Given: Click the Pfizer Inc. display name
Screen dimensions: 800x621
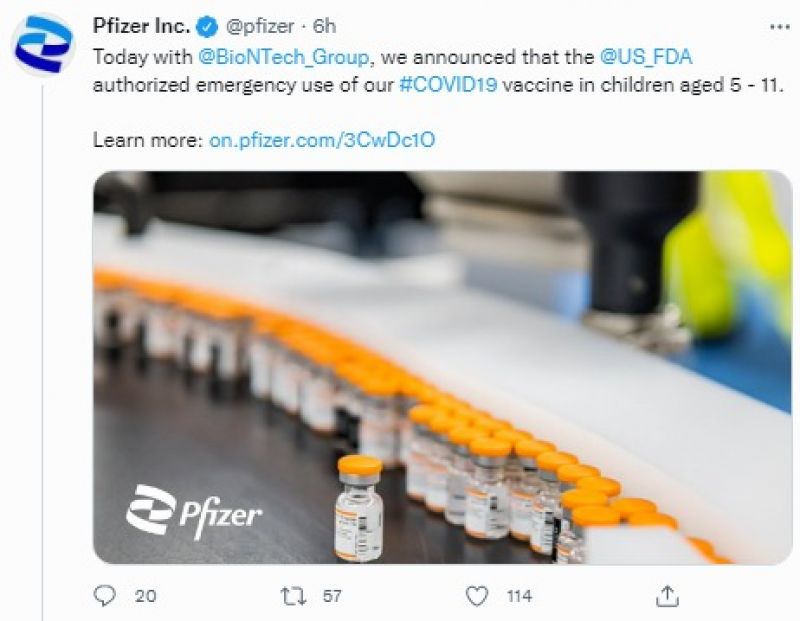Looking at the screenshot, I should [142, 26].
